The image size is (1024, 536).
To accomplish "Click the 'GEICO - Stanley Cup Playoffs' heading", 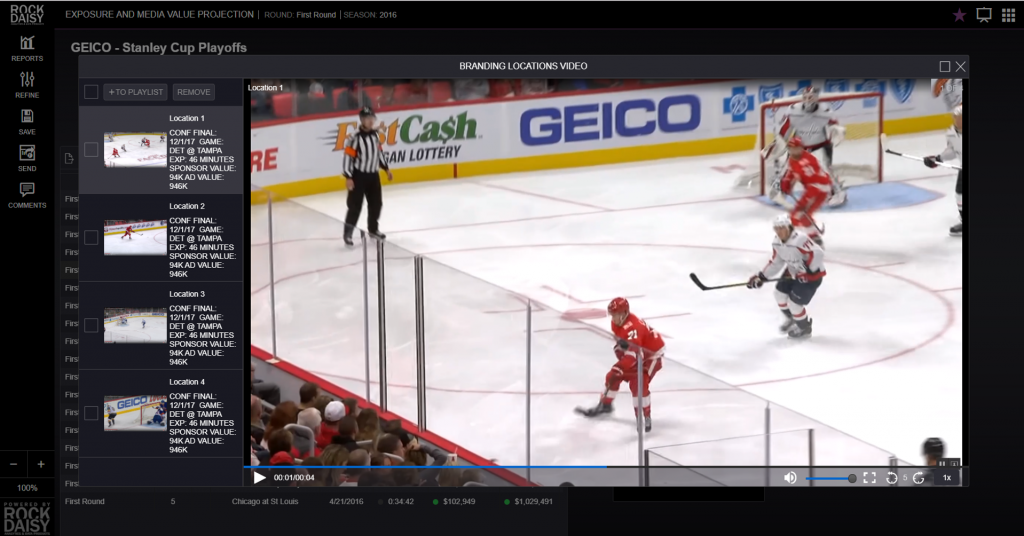I will [159, 48].
